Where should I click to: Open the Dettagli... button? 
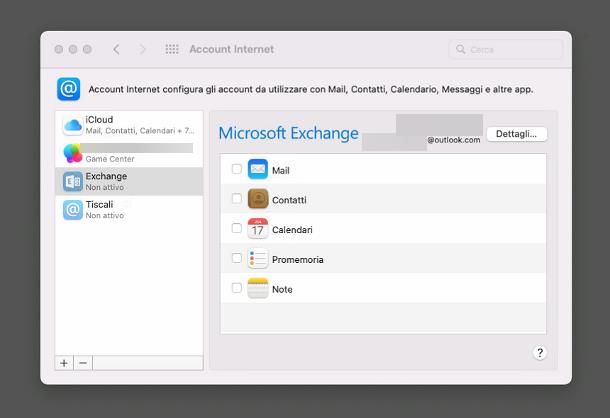517,134
